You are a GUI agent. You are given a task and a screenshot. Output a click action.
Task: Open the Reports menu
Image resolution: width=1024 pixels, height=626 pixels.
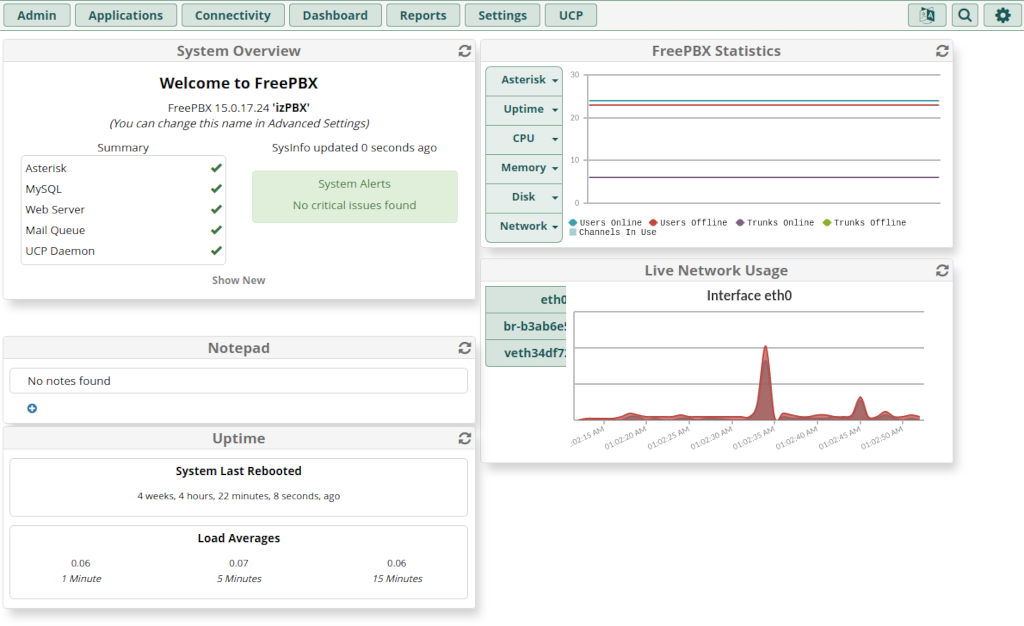point(423,15)
